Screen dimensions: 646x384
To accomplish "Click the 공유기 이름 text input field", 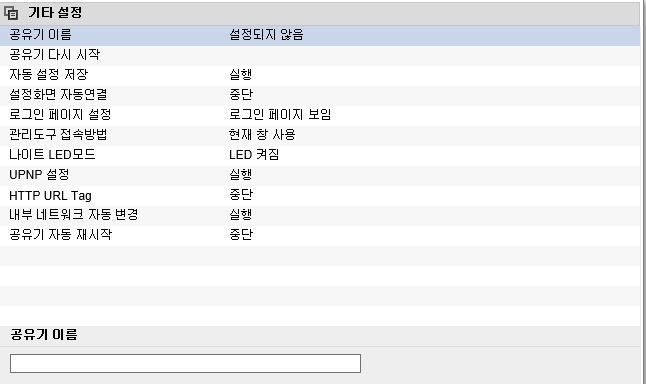I will [x=185, y=363].
